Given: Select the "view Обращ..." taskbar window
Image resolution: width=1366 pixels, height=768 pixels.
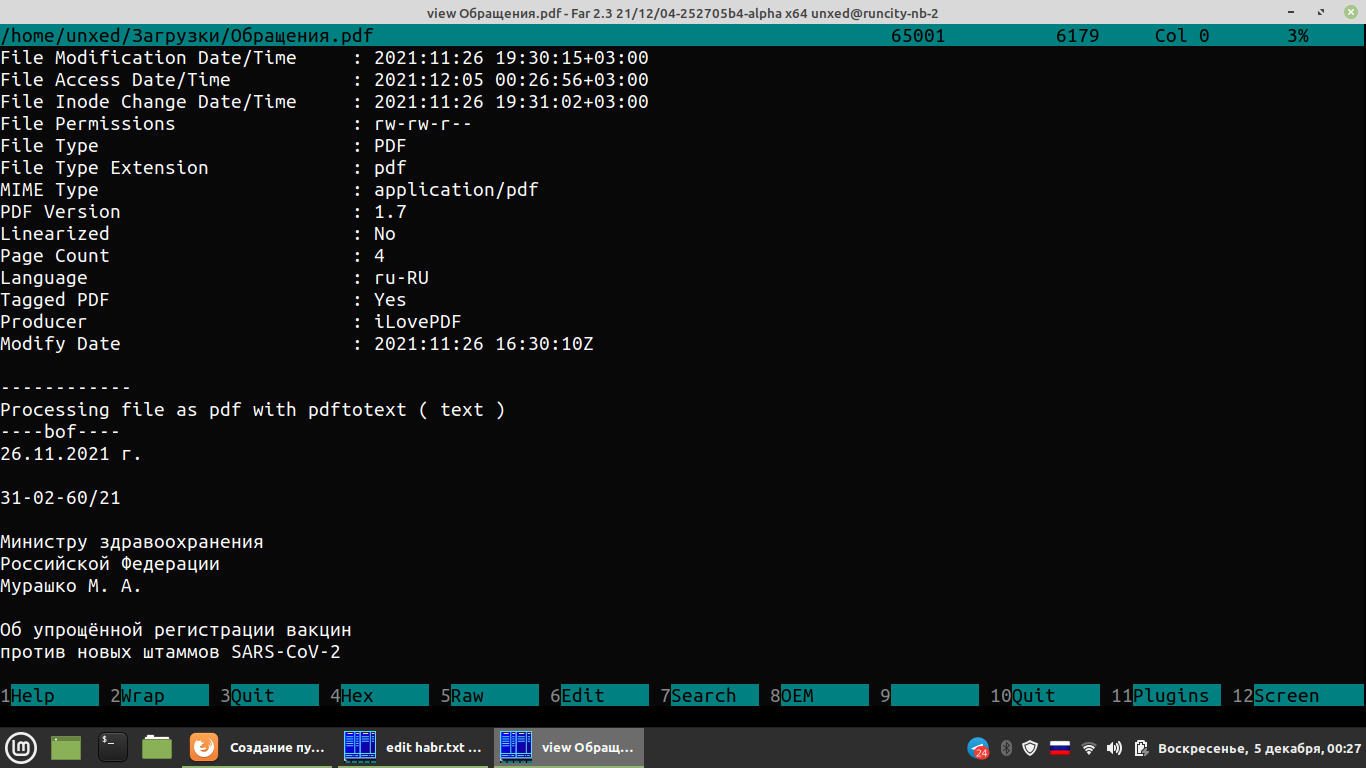Looking at the screenshot, I should click(569, 747).
